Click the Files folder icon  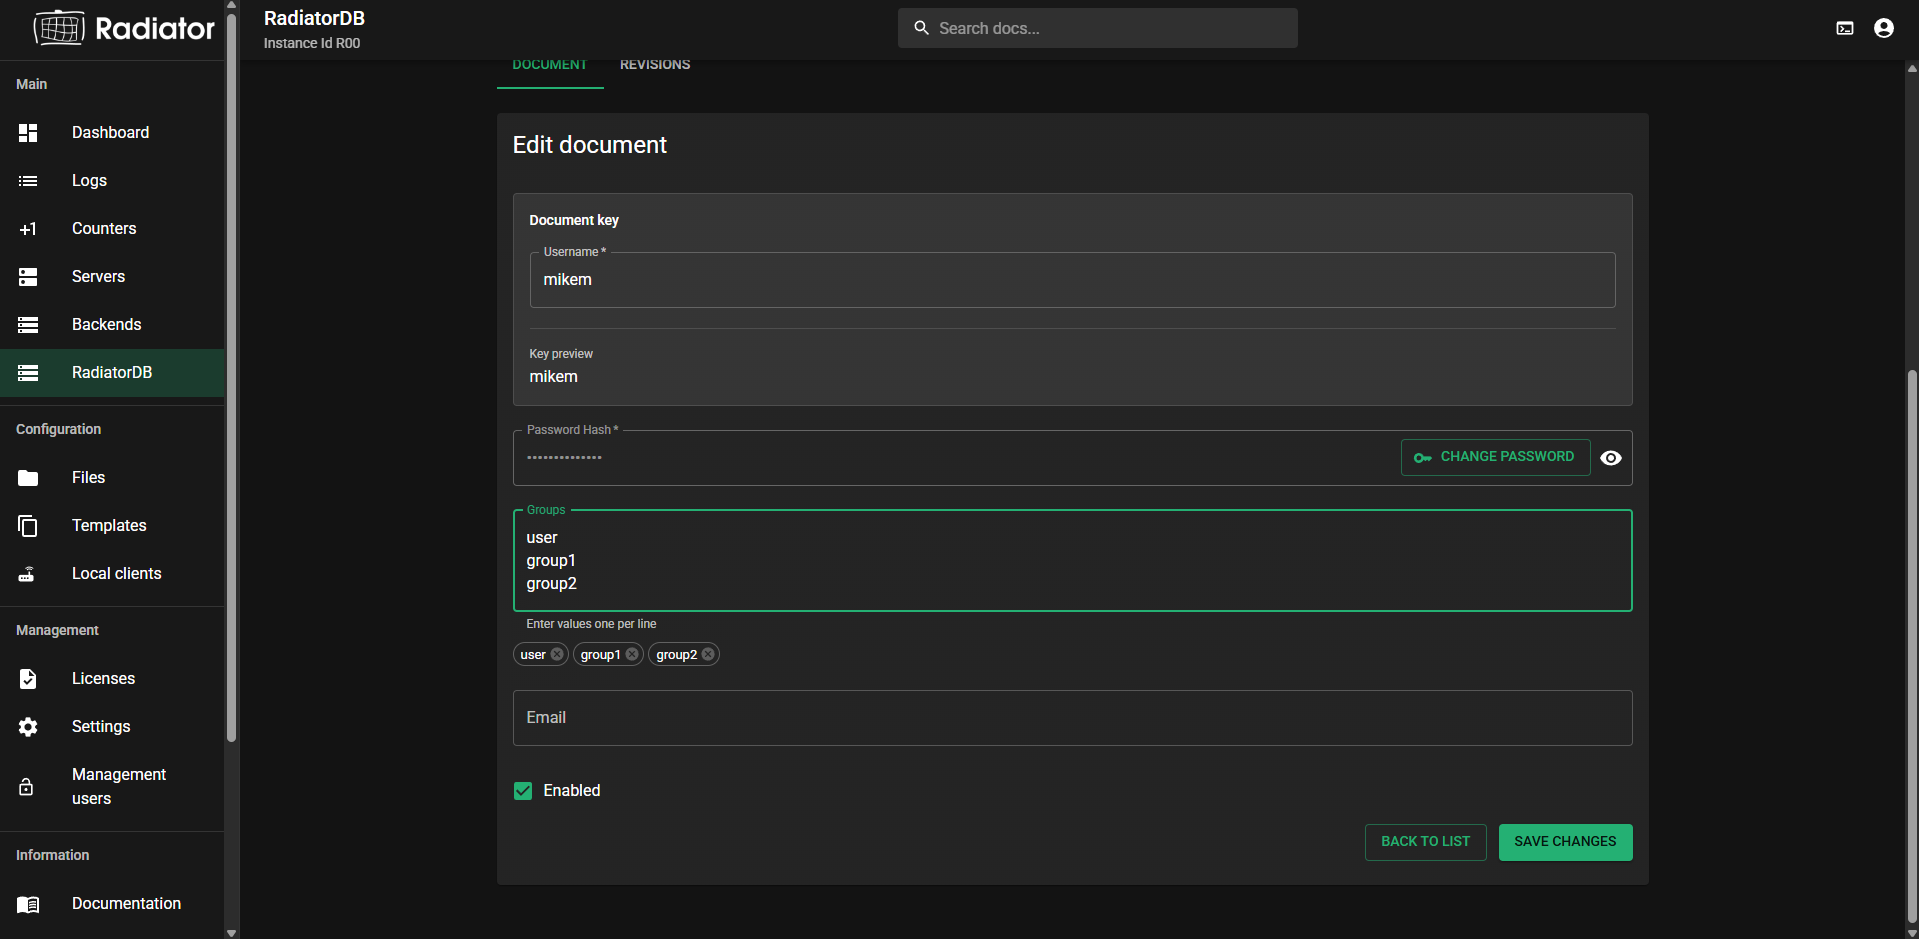pos(28,477)
